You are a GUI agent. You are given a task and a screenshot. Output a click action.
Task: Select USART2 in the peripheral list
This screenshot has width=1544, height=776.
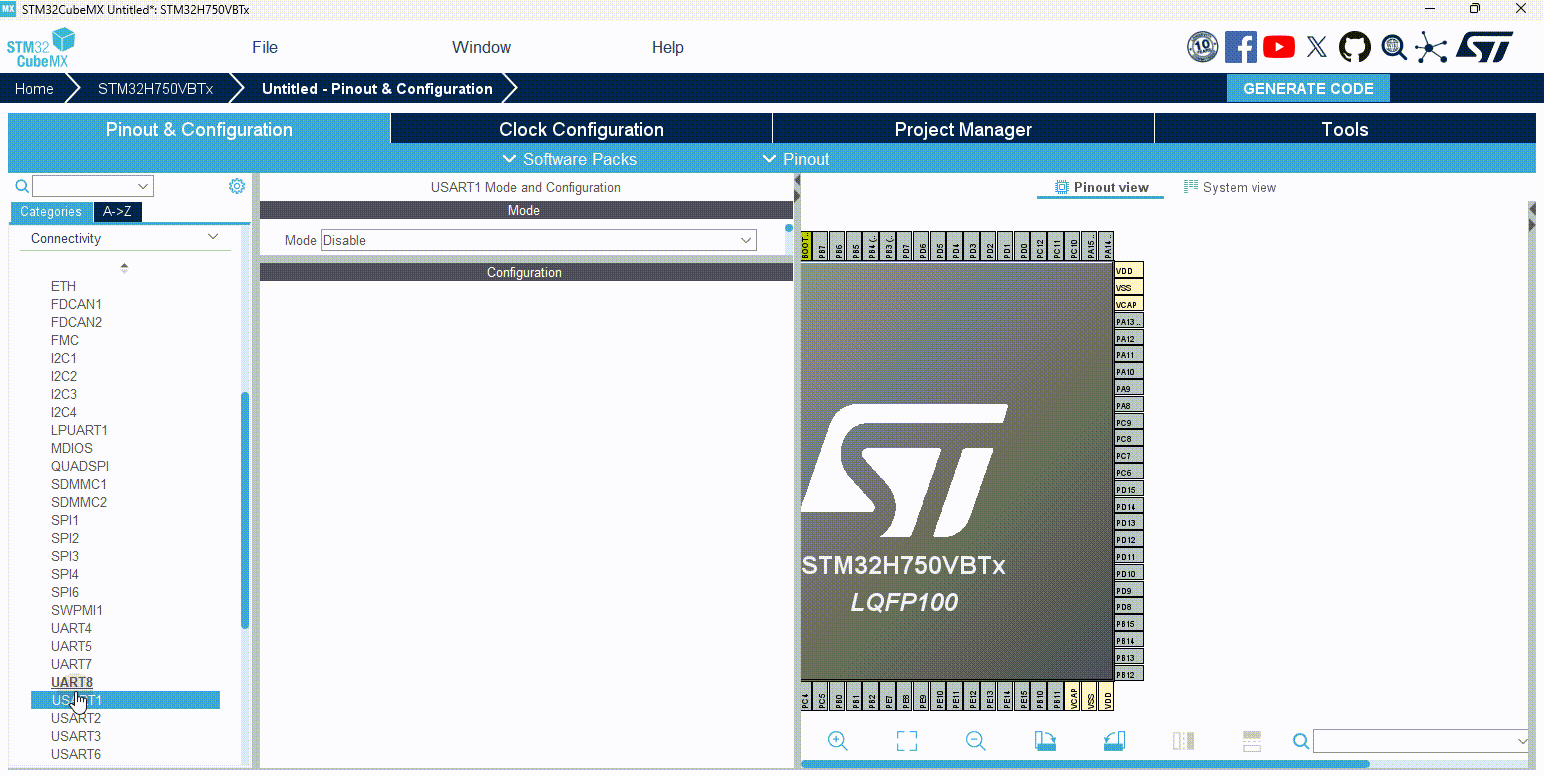[76, 718]
